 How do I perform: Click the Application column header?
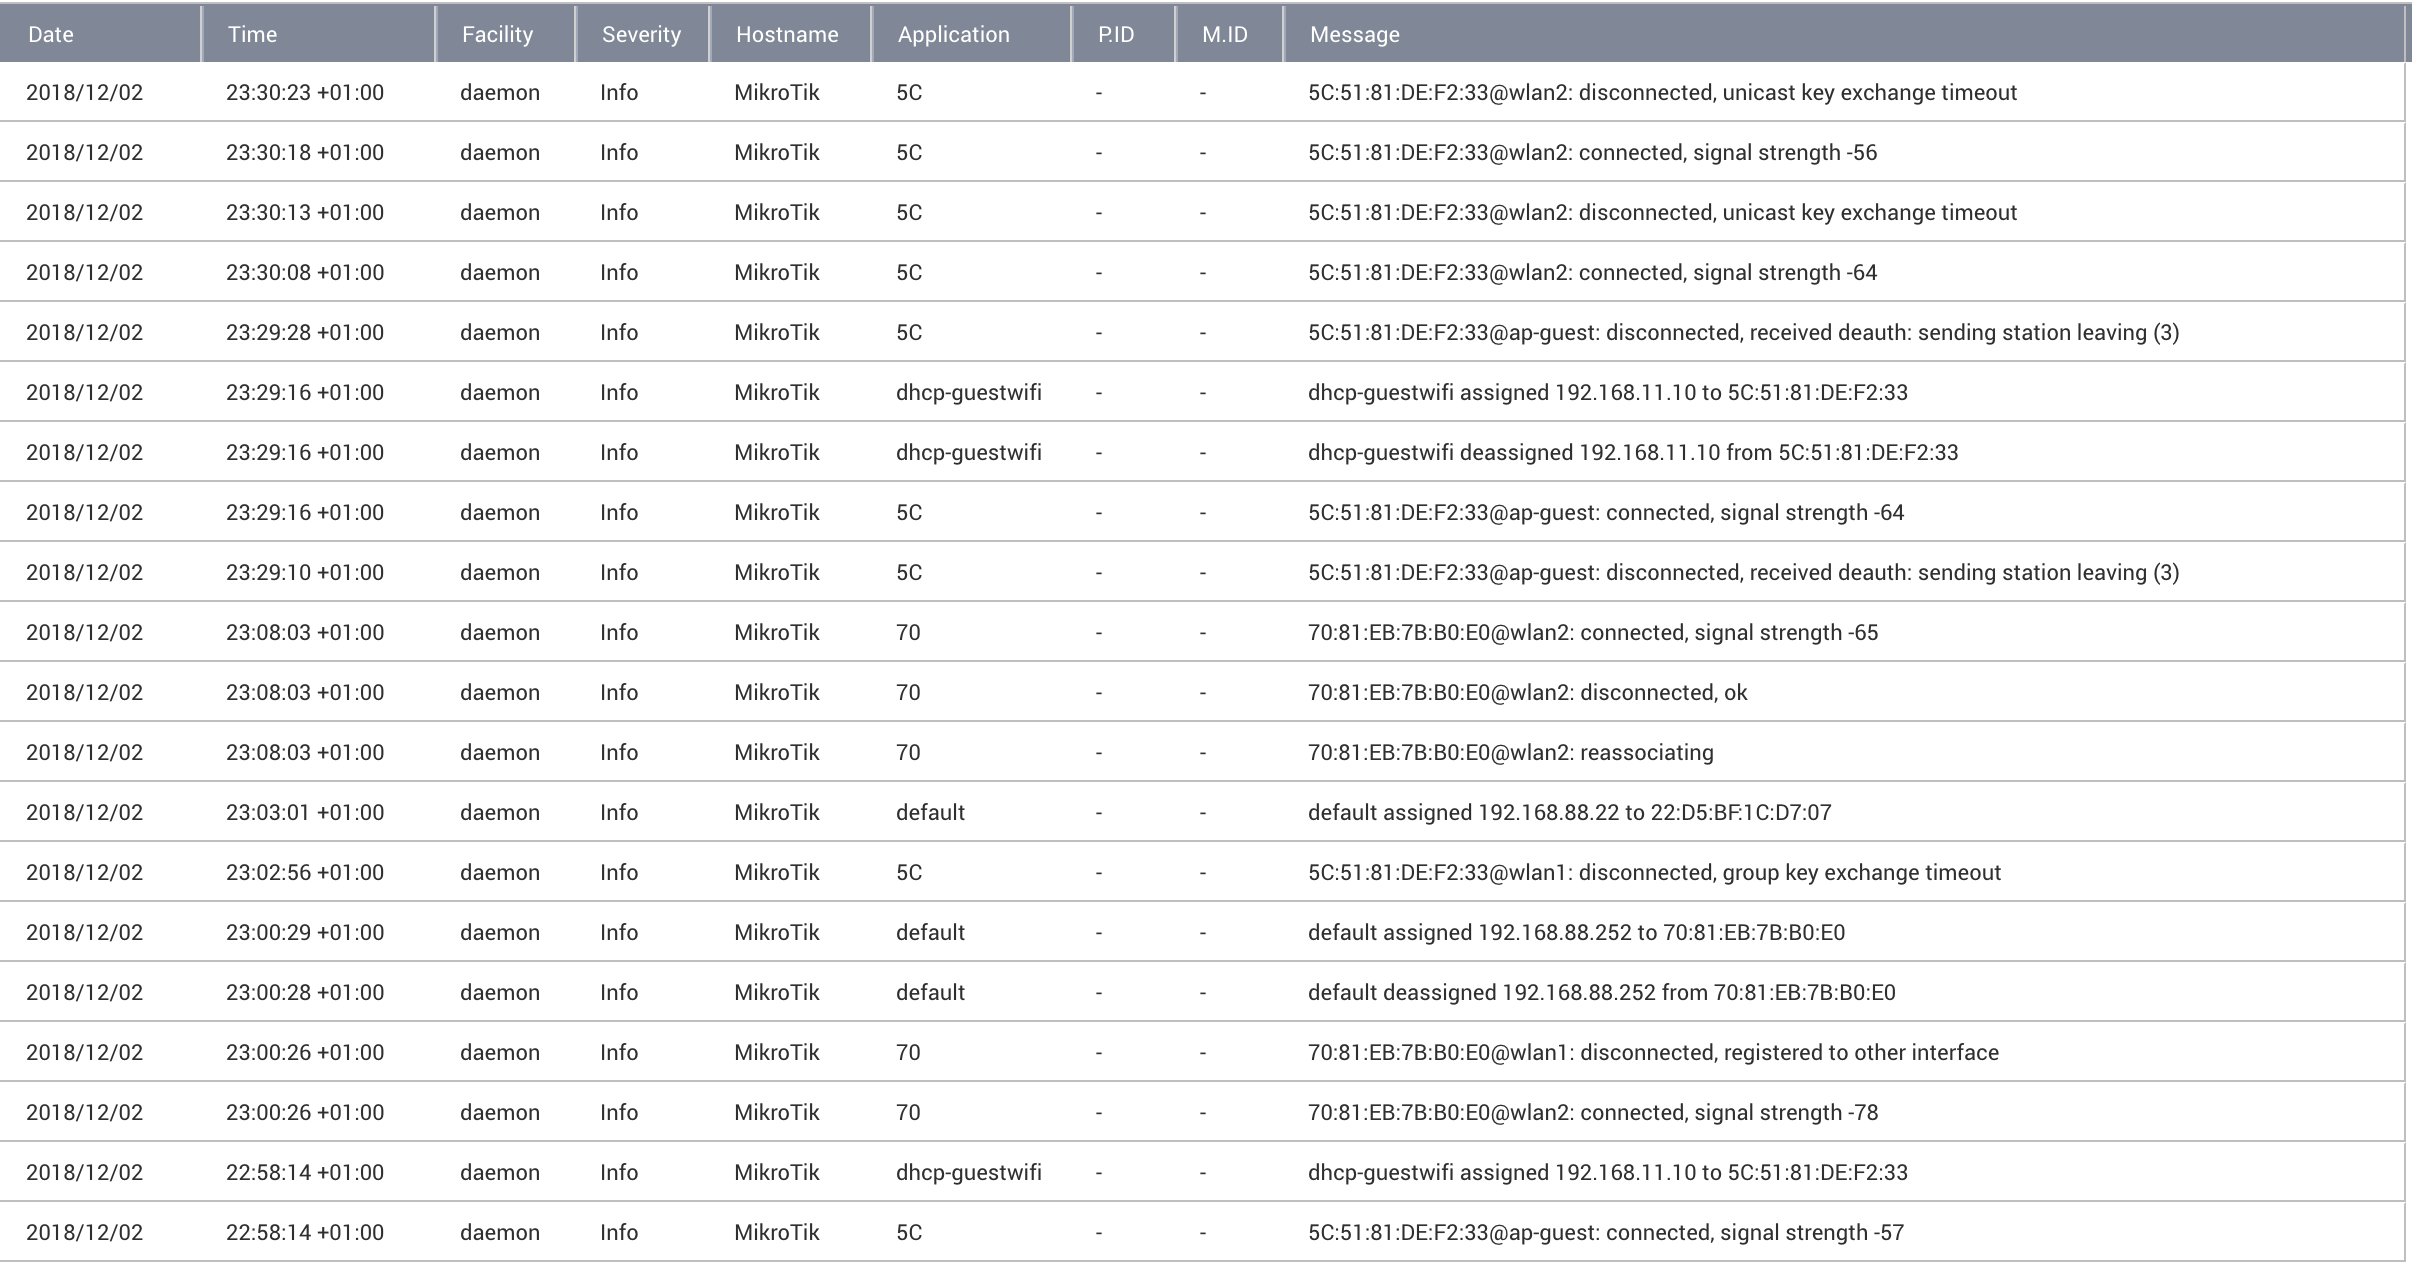tap(971, 34)
